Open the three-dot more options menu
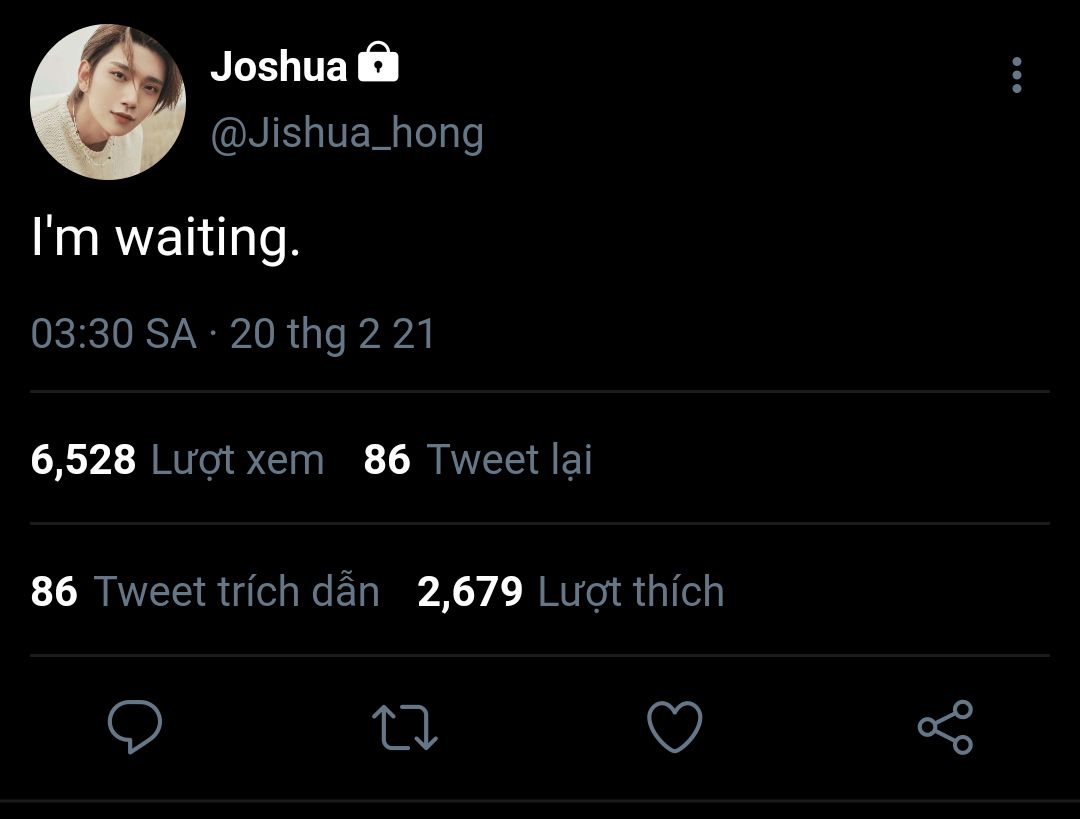This screenshot has height=819, width=1080. click(1017, 75)
